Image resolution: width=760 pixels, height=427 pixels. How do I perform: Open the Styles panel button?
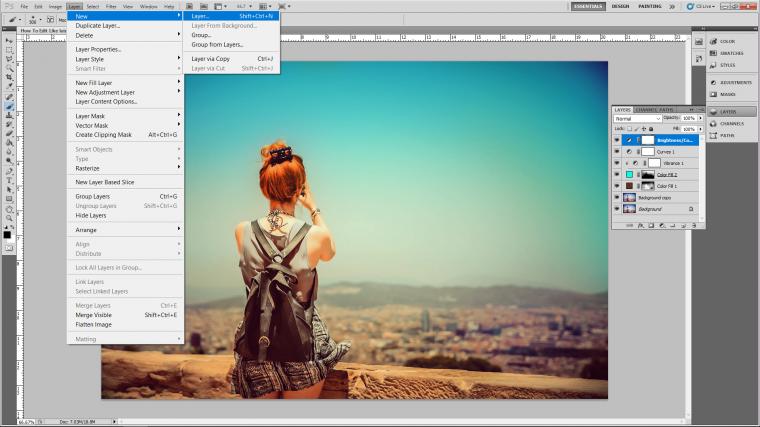(x=731, y=65)
